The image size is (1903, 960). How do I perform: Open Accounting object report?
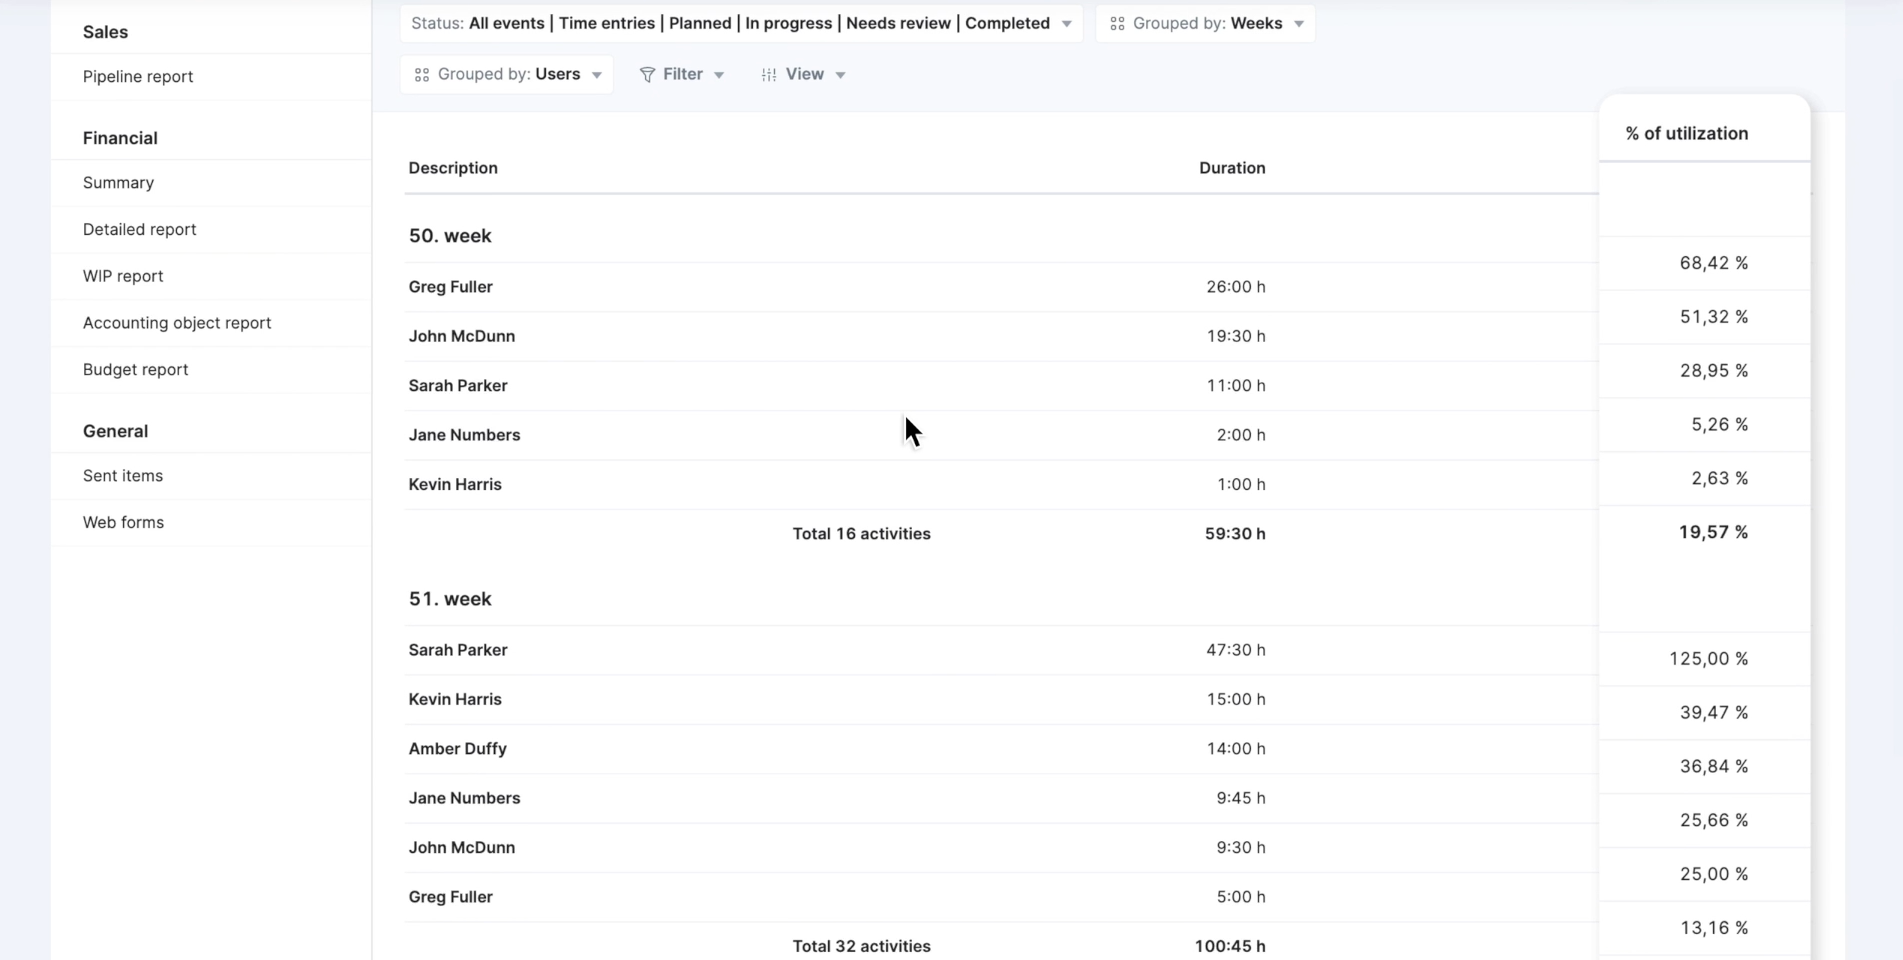coord(177,323)
